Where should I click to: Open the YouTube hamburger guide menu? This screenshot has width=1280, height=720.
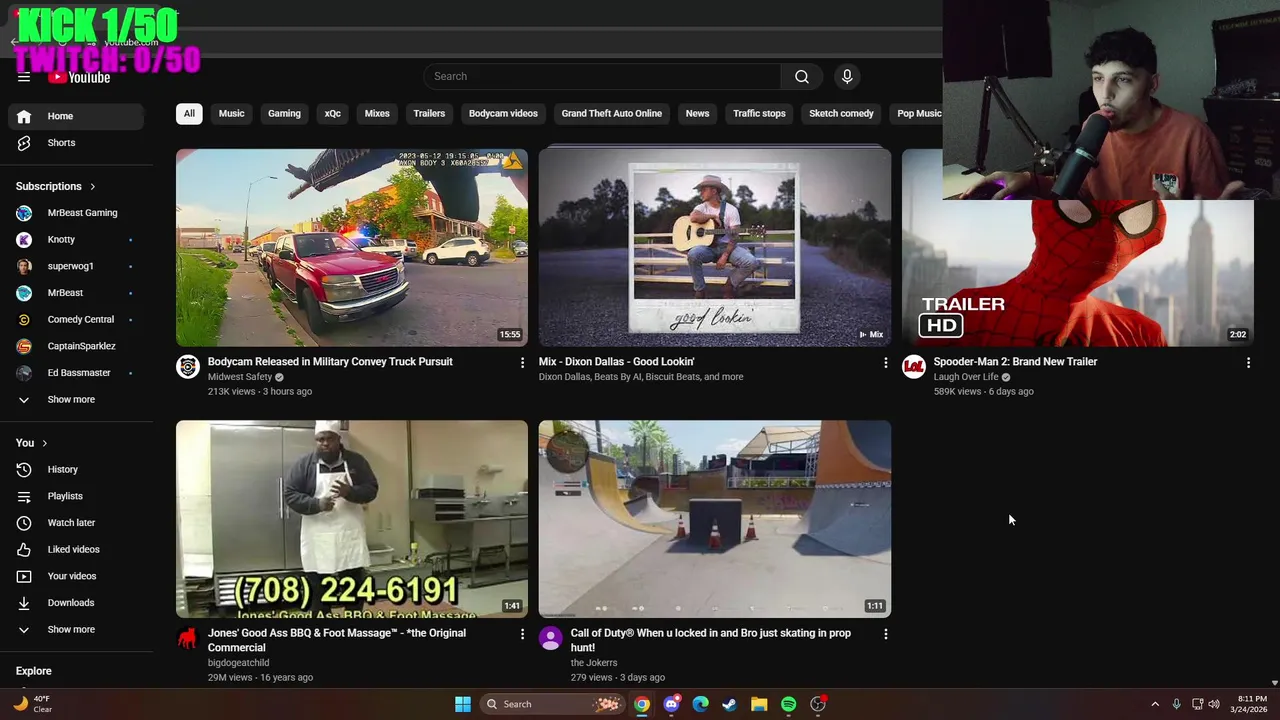coord(24,77)
